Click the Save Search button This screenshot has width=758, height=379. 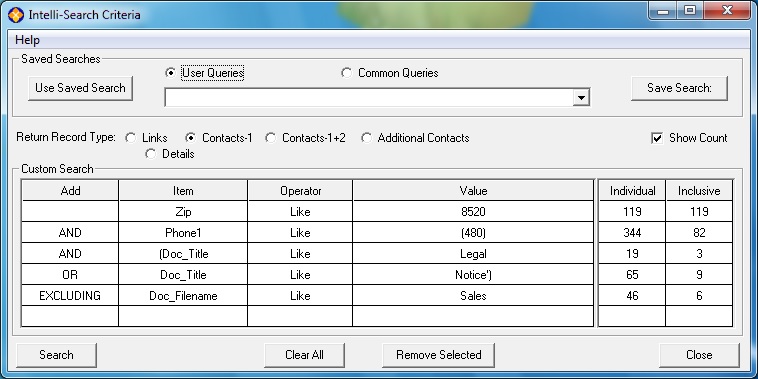679,88
